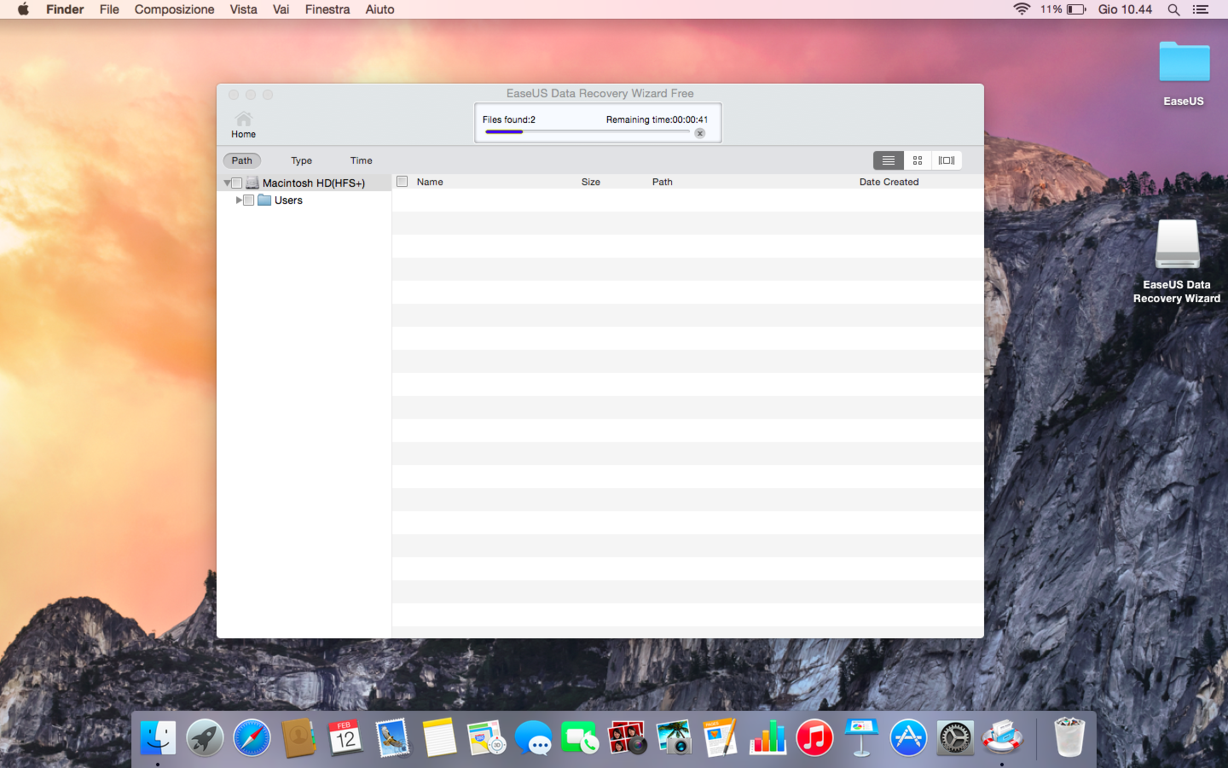This screenshot has height=768, width=1228.
Task: Click the Macintosh HD drive icon
Action: 252,183
